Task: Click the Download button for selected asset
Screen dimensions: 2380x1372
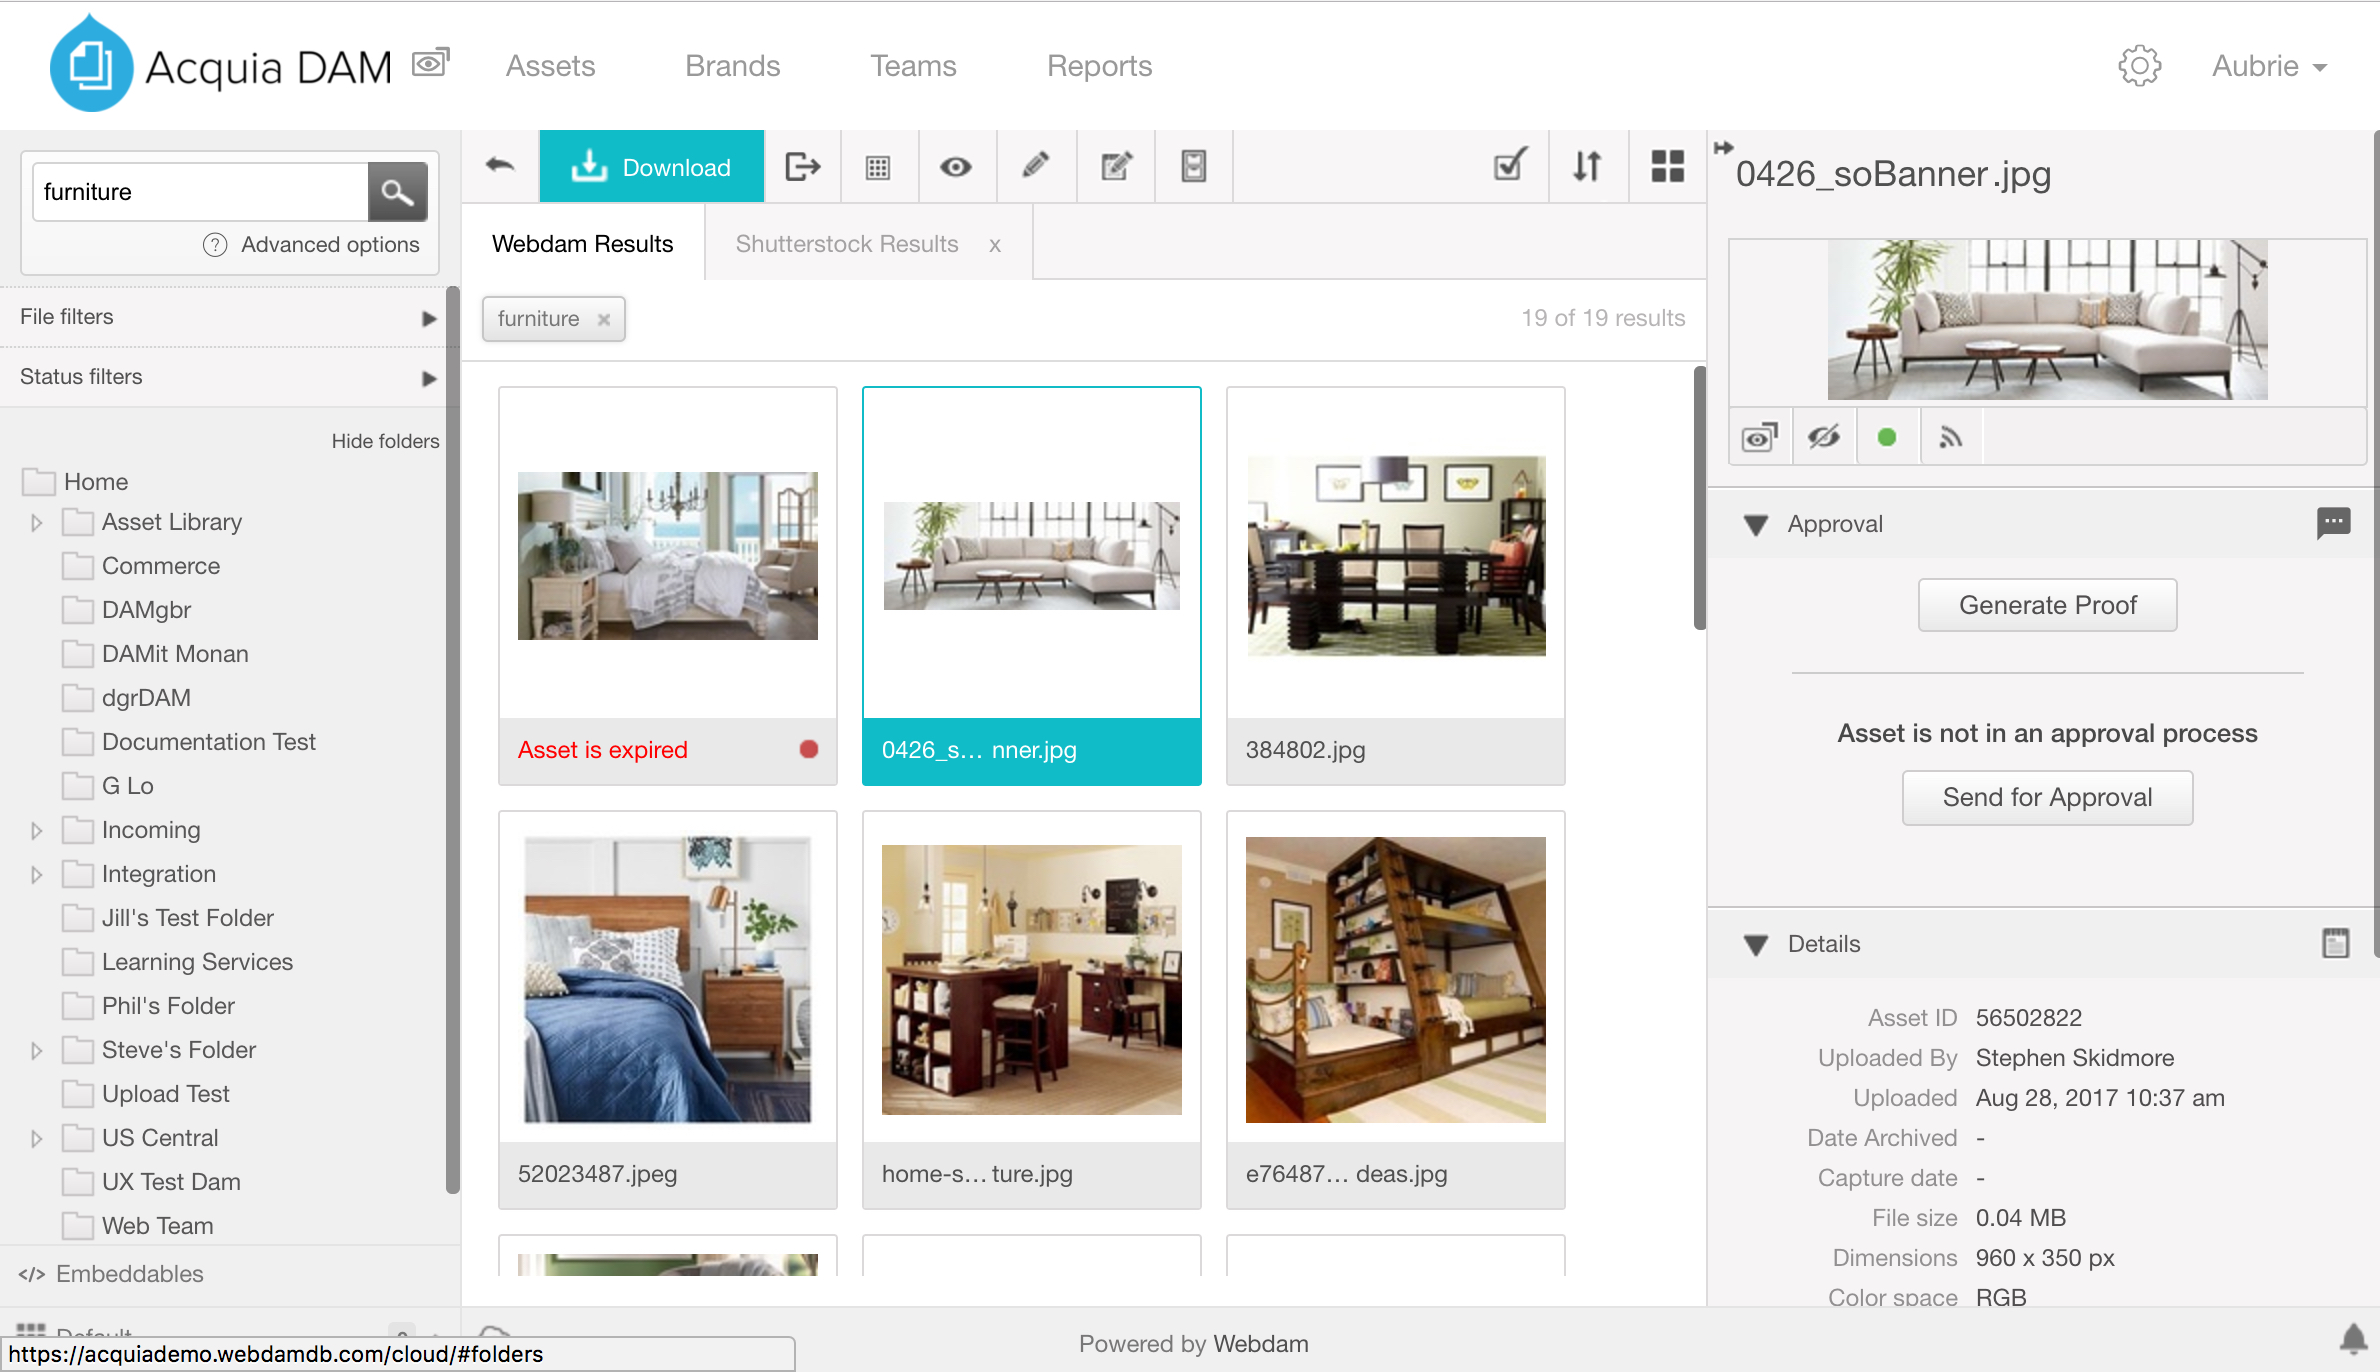Action: (x=651, y=165)
